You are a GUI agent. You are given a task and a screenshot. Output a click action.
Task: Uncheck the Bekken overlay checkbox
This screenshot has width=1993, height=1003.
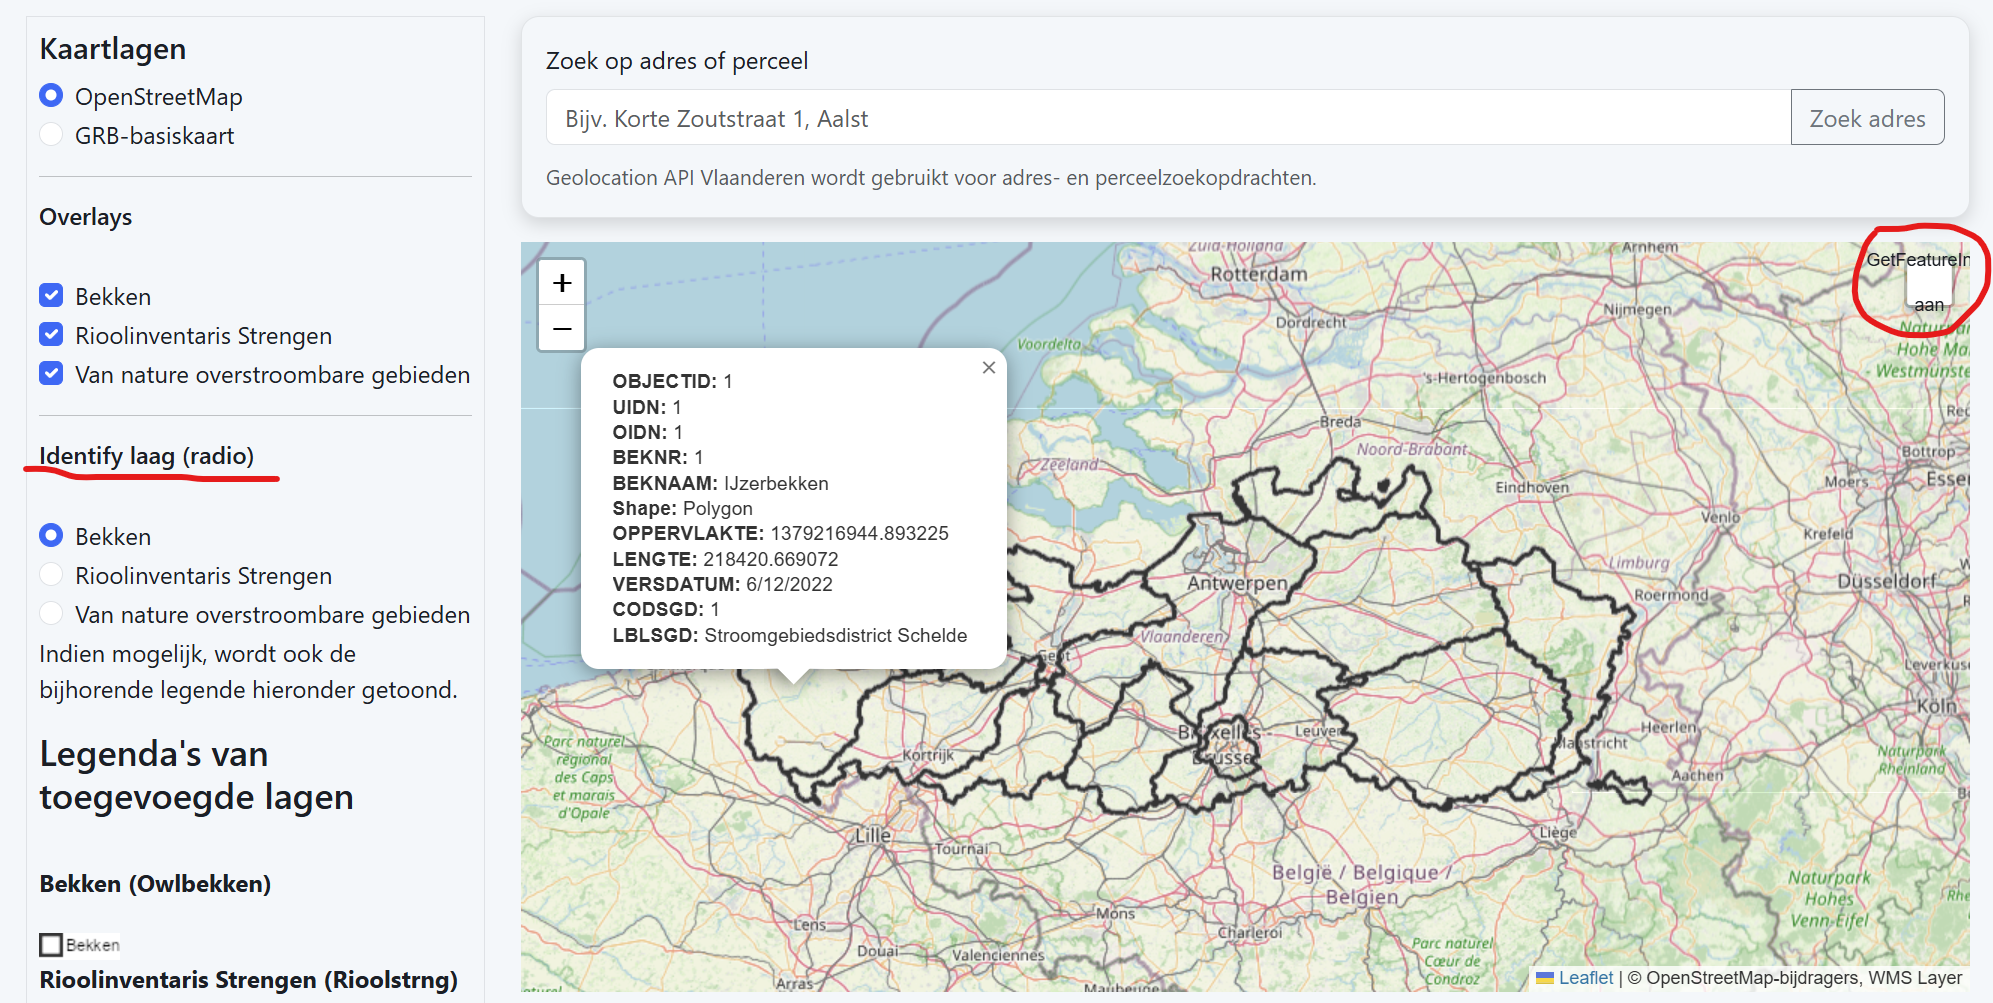[x=51, y=296]
